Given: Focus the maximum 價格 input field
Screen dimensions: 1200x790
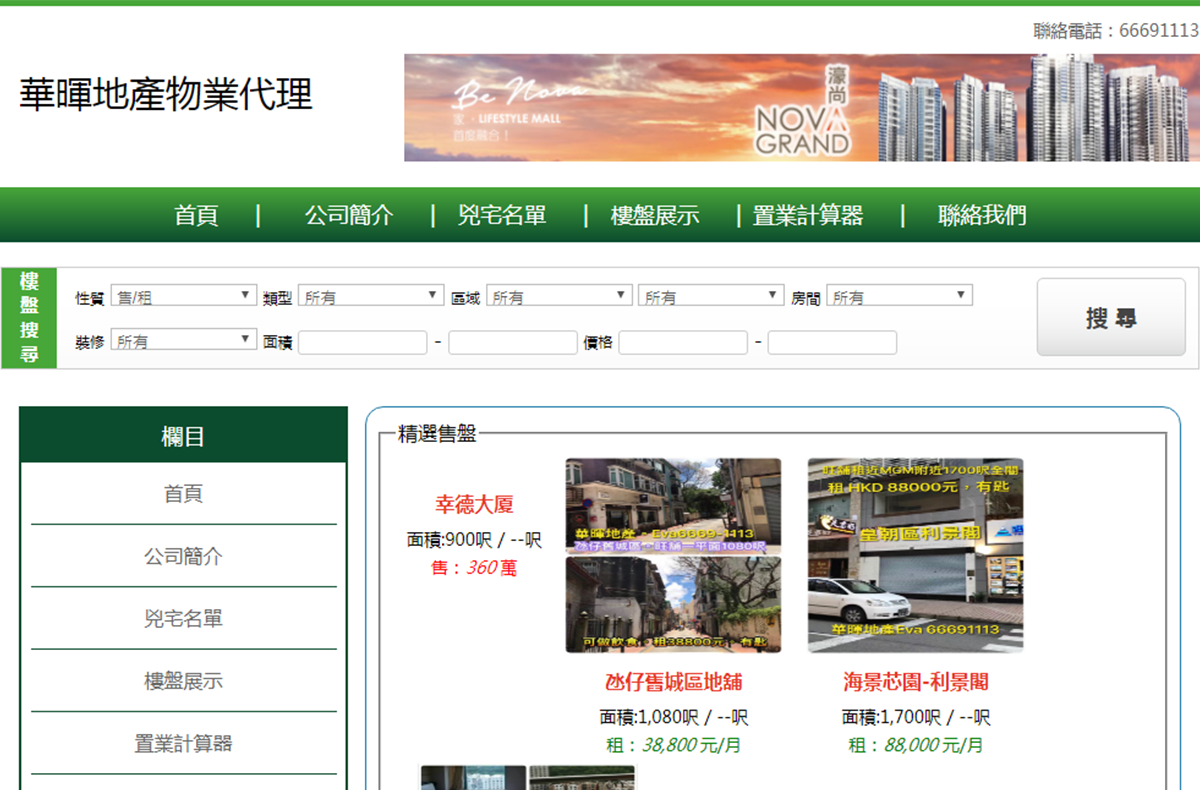Looking at the screenshot, I should point(833,342).
